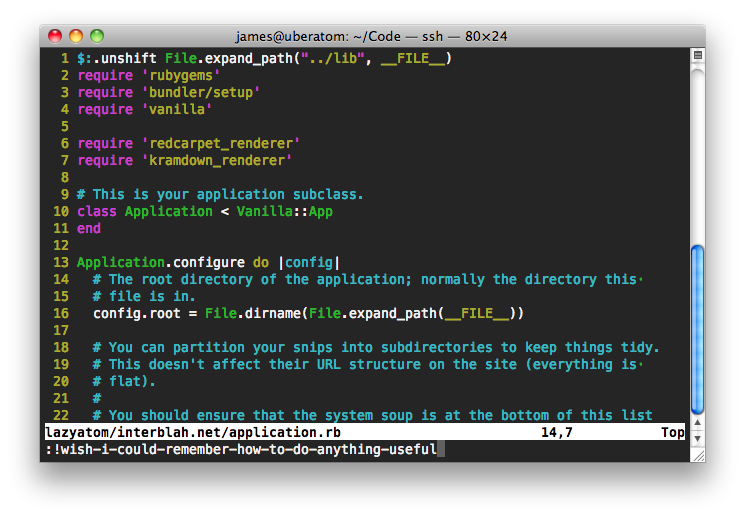The image size is (745, 517).
Task: Click the lone '#' comment on line 21
Action: coord(97,399)
